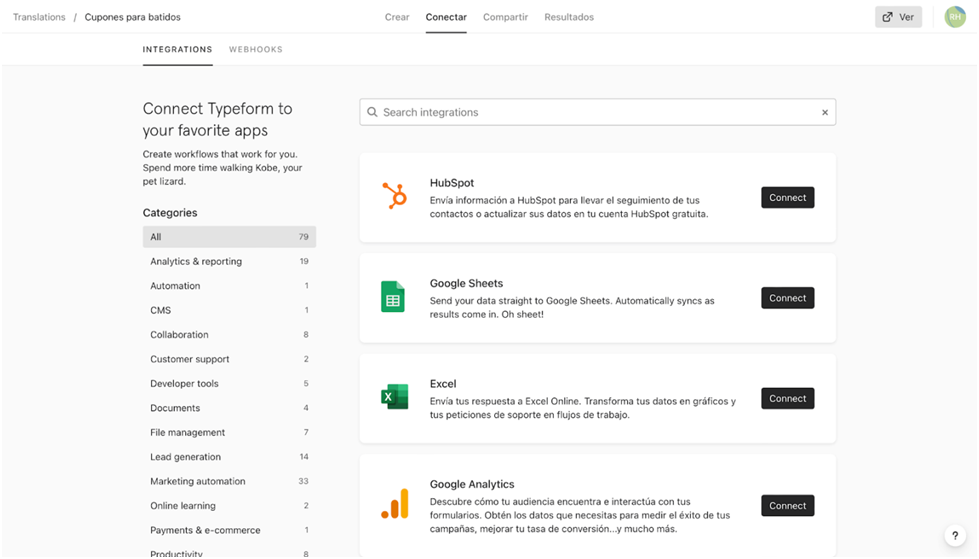Click the HubSpot integration title
This screenshot has height=559, width=979.
(451, 182)
